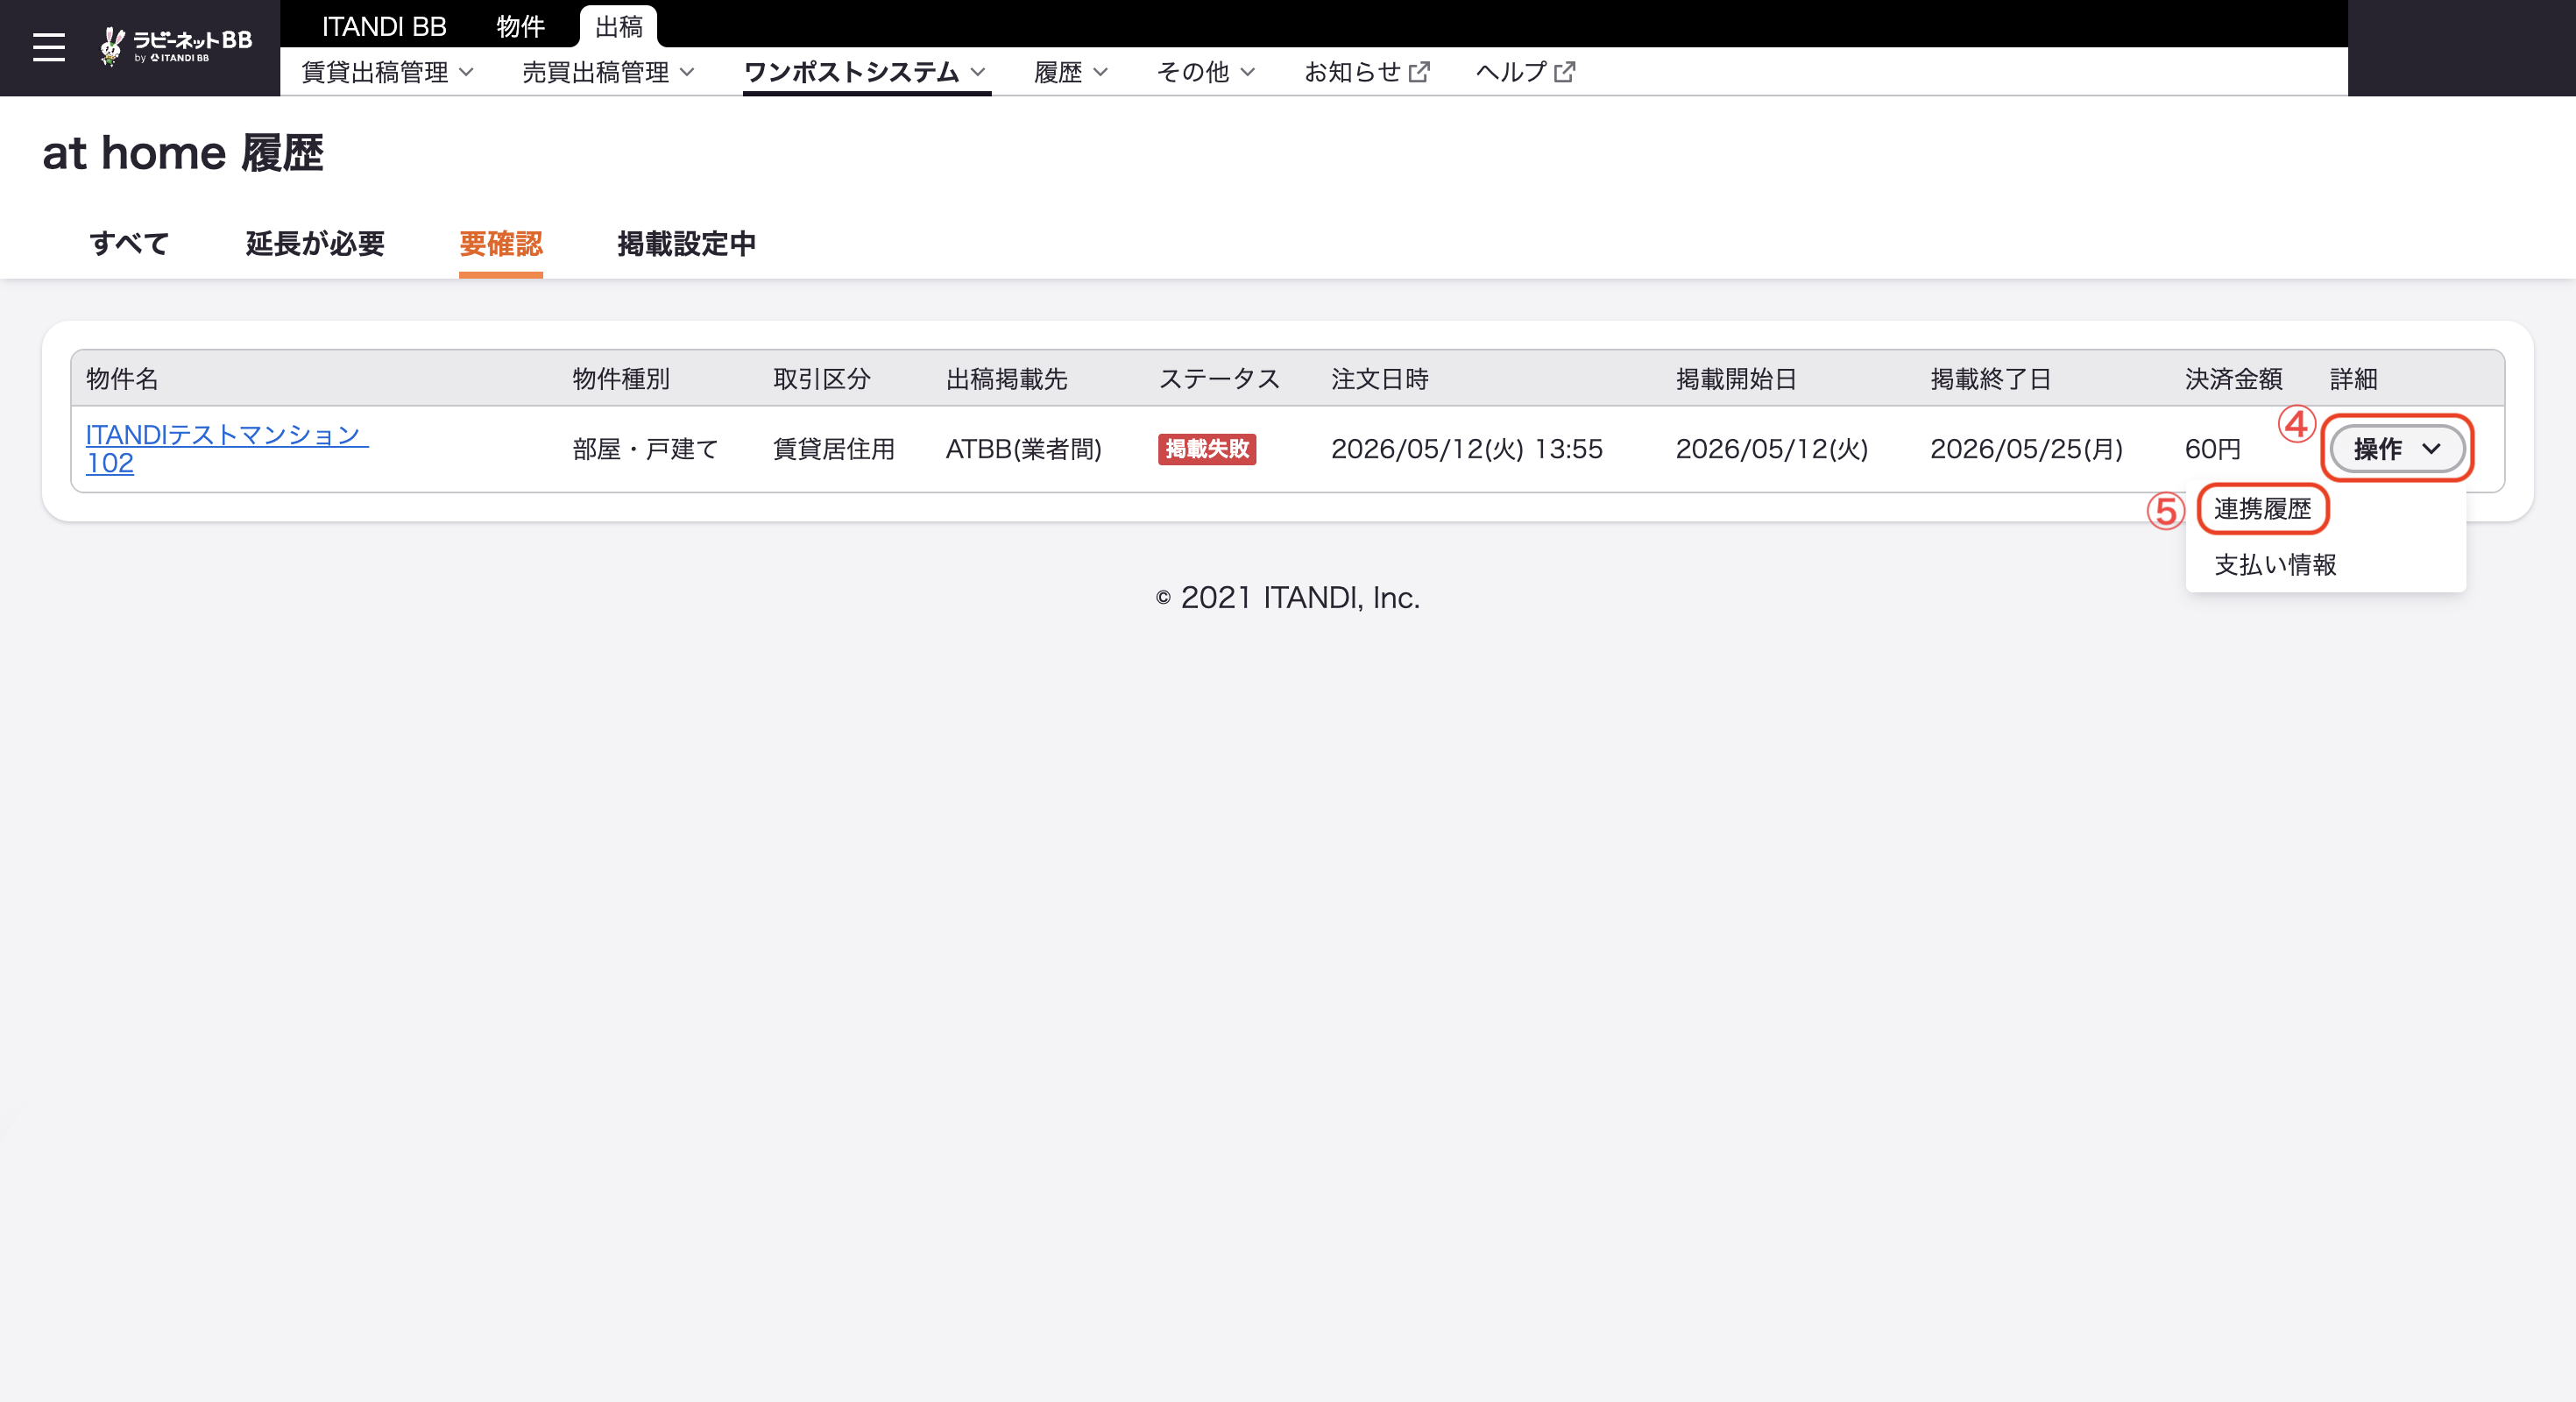This screenshot has height=1402, width=2576.
Task: Click the 掲載失敗 status badge
Action: [x=1207, y=449]
